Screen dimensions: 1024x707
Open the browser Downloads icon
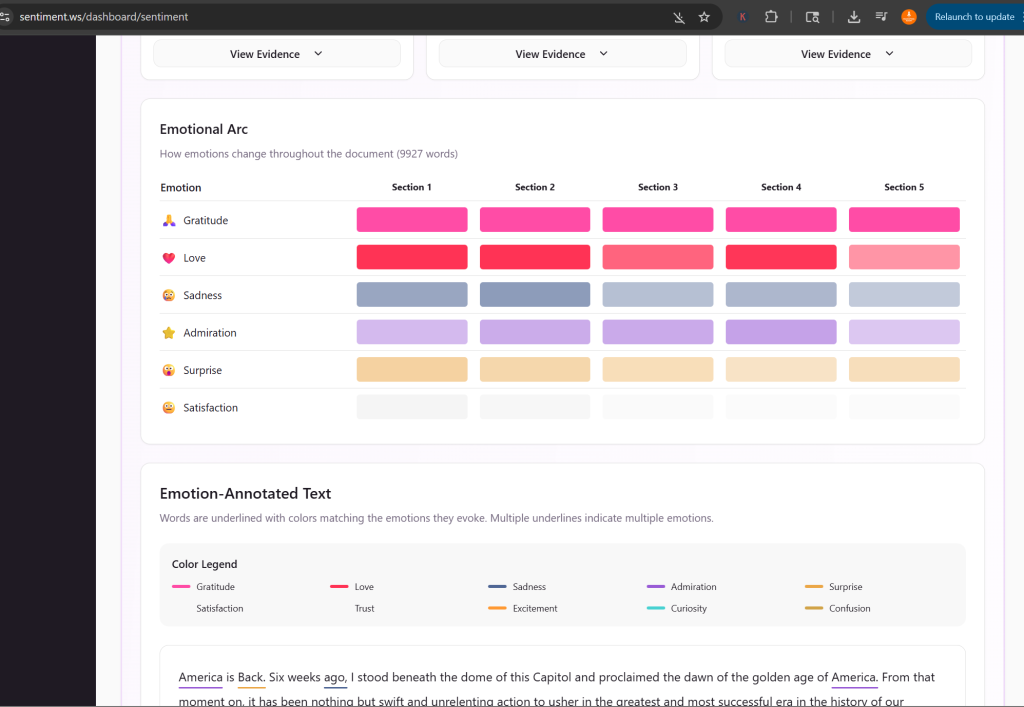[x=853, y=17]
